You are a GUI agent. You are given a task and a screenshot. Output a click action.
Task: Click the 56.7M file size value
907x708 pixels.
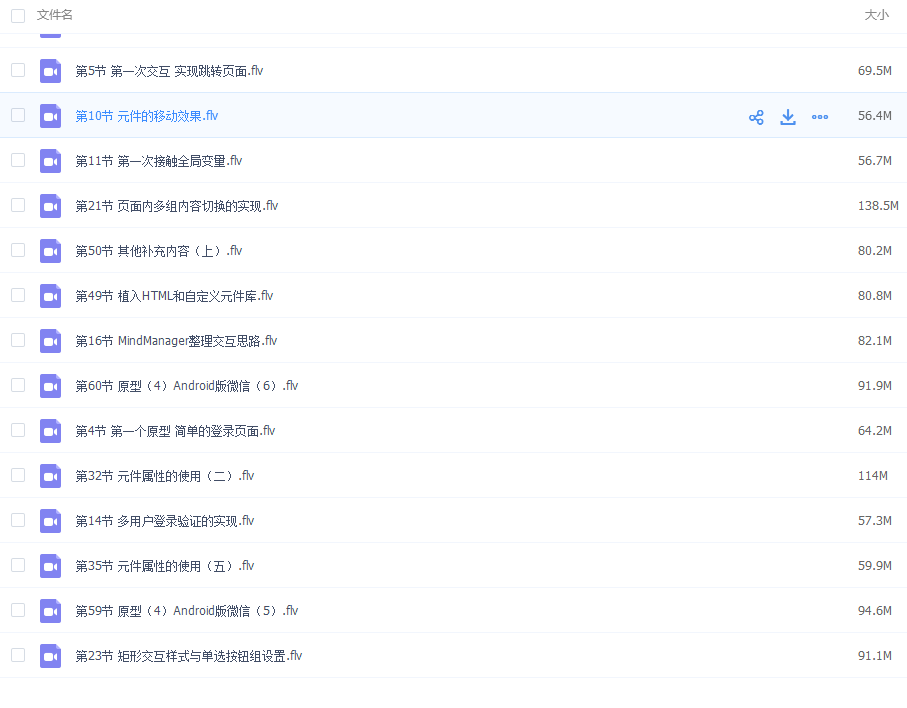point(875,161)
